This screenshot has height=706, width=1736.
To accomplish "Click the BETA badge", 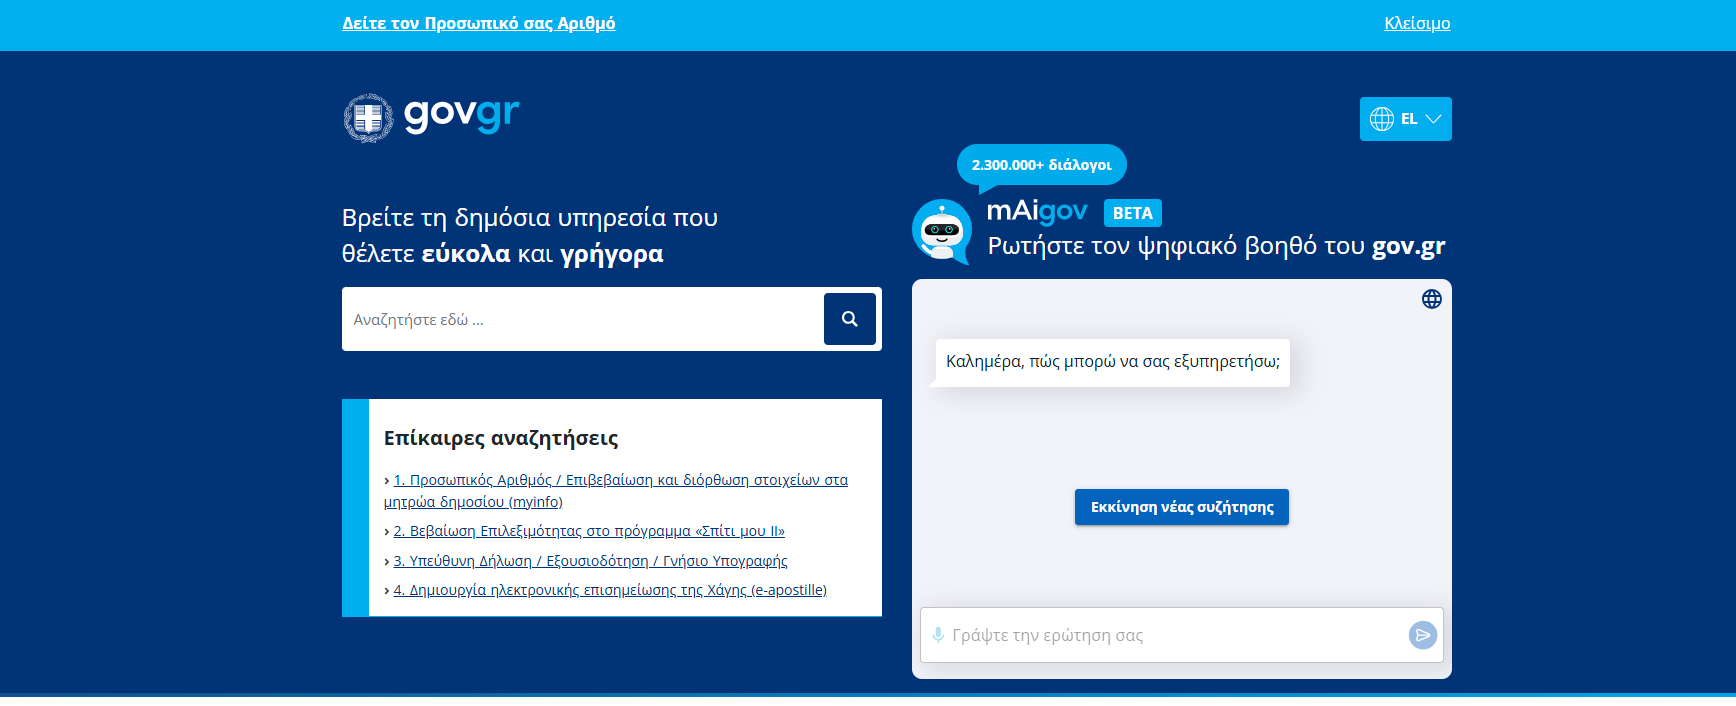I will click(x=1133, y=213).
